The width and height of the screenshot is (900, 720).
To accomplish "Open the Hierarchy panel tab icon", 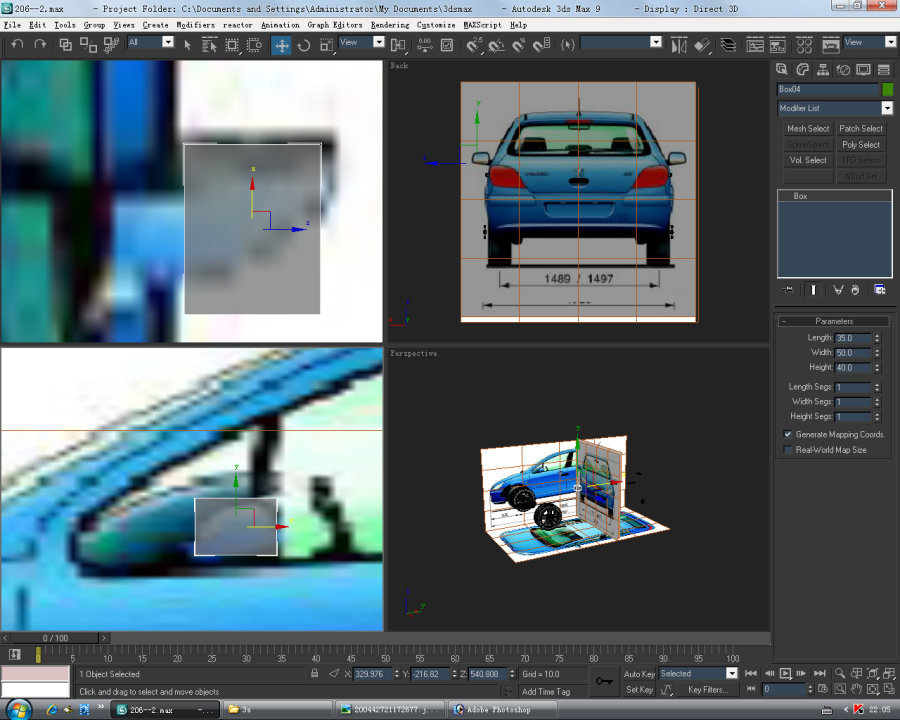I will (x=823, y=69).
